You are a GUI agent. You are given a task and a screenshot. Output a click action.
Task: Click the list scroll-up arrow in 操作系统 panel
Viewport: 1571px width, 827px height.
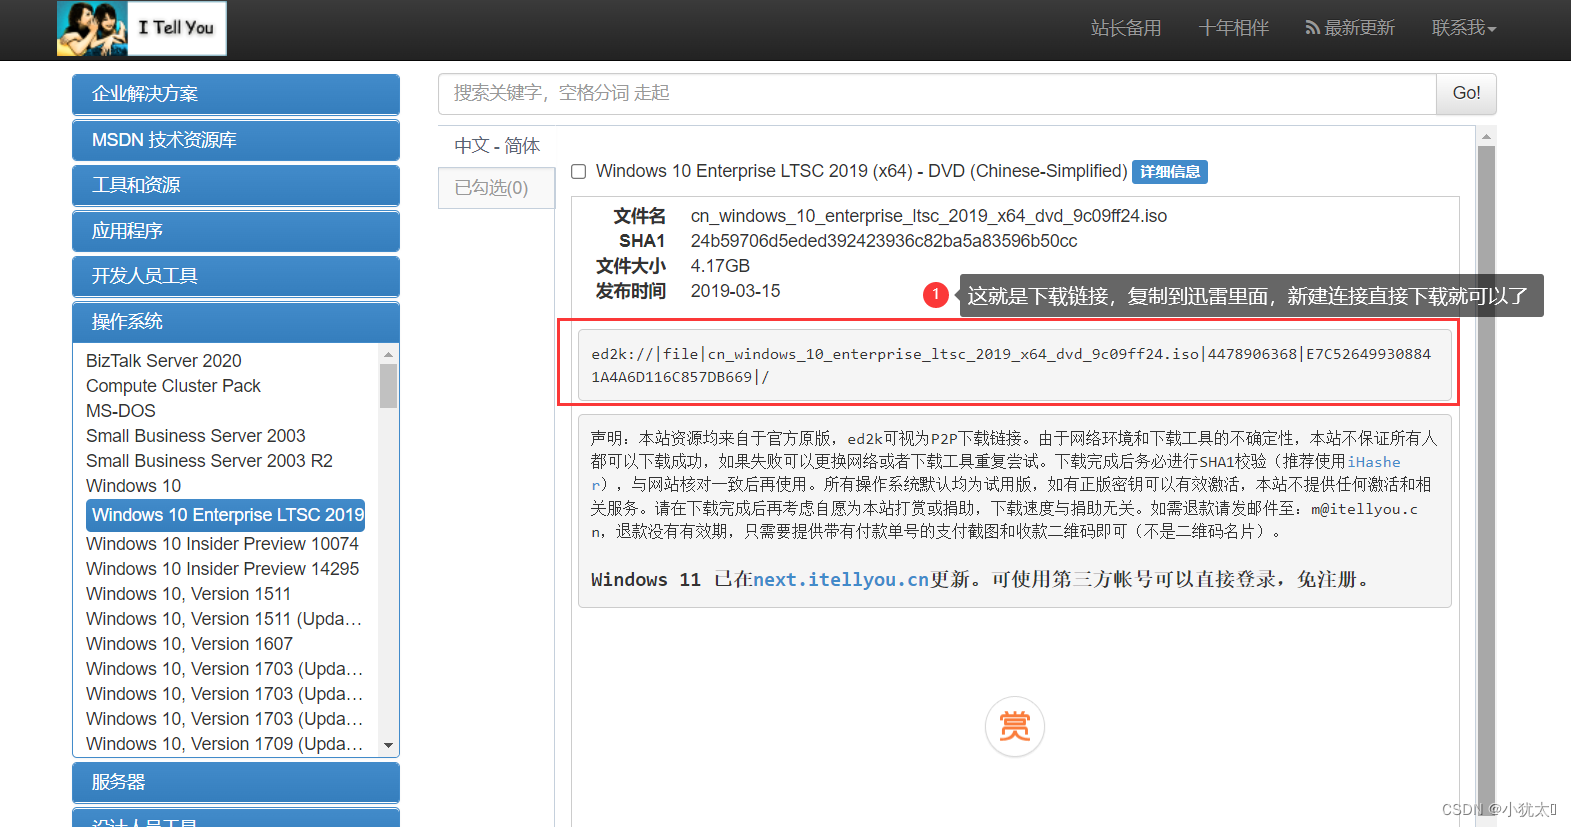pos(389,355)
